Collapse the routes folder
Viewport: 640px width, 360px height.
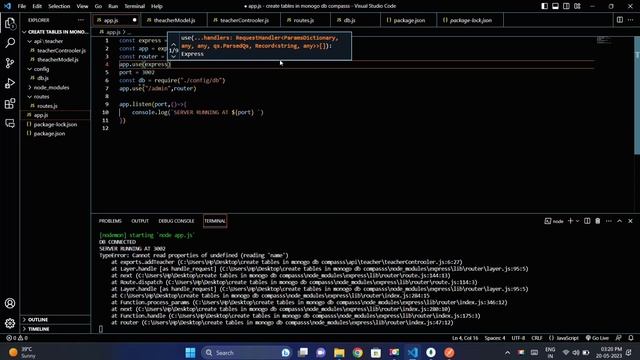41,97
